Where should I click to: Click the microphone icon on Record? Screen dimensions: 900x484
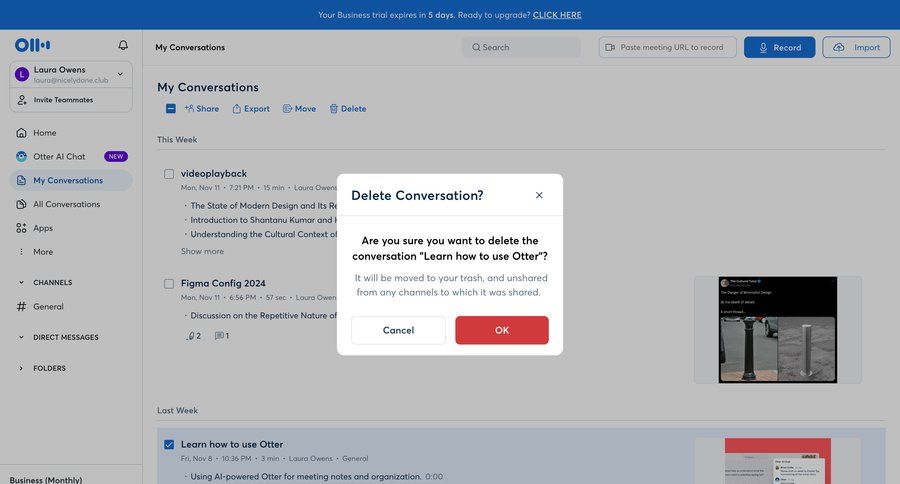pos(763,48)
